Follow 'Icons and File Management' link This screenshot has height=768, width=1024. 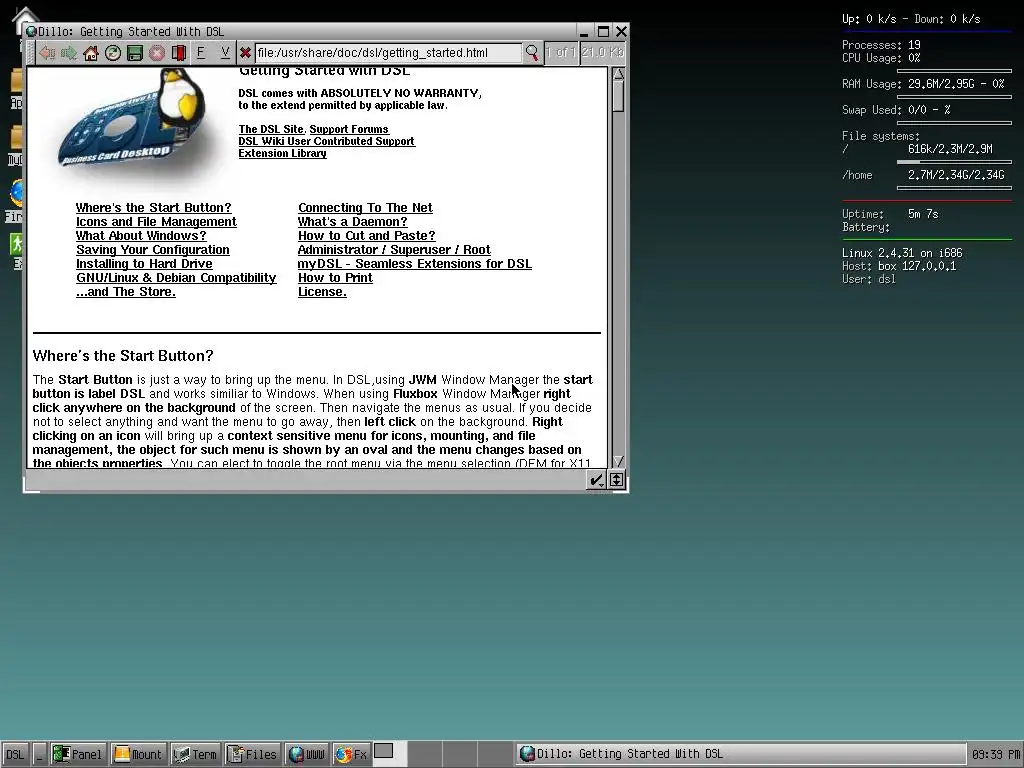pos(156,222)
